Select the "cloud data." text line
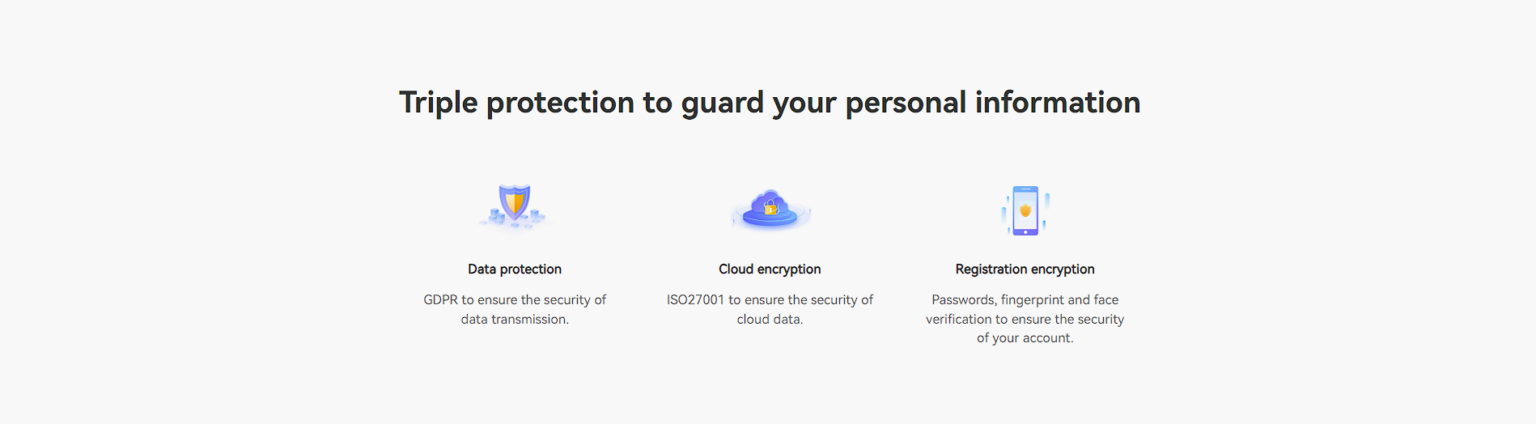Screen dimensions: 1536x424 tap(770, 319)
